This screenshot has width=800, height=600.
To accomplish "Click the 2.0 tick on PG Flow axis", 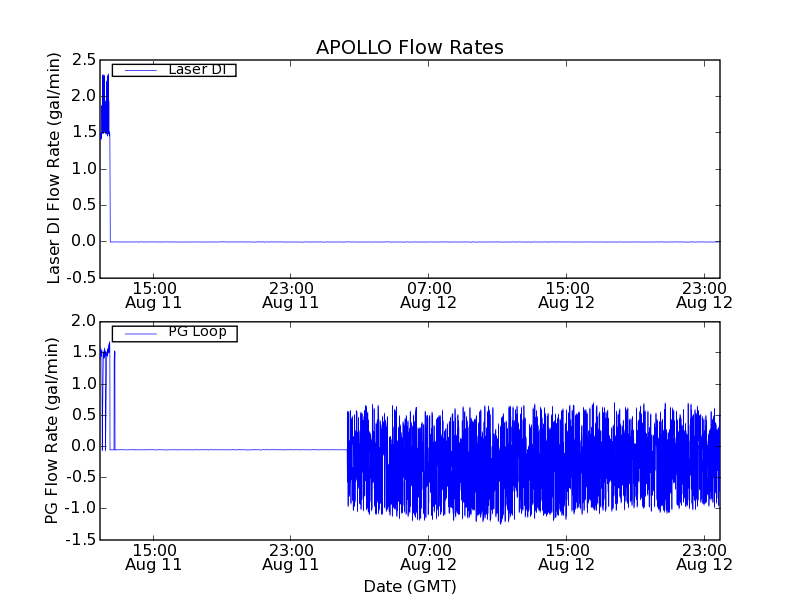I will coord(84,321).
